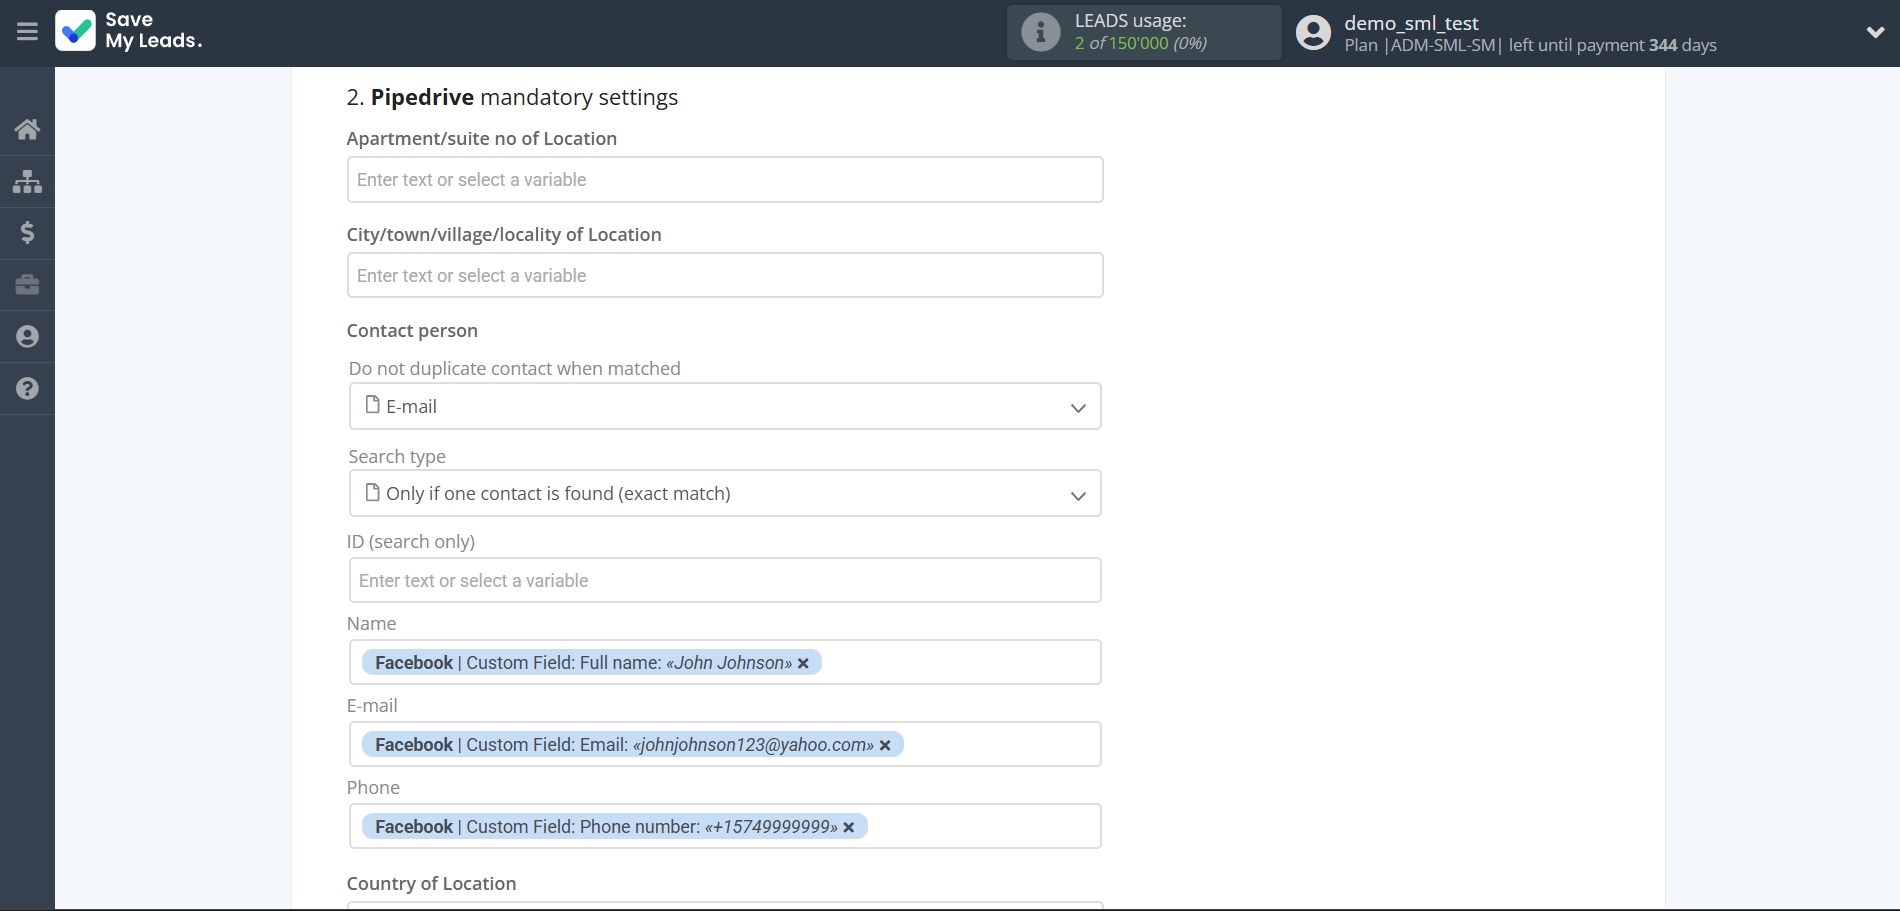Click the Save My Leads logo

(128, 32)
